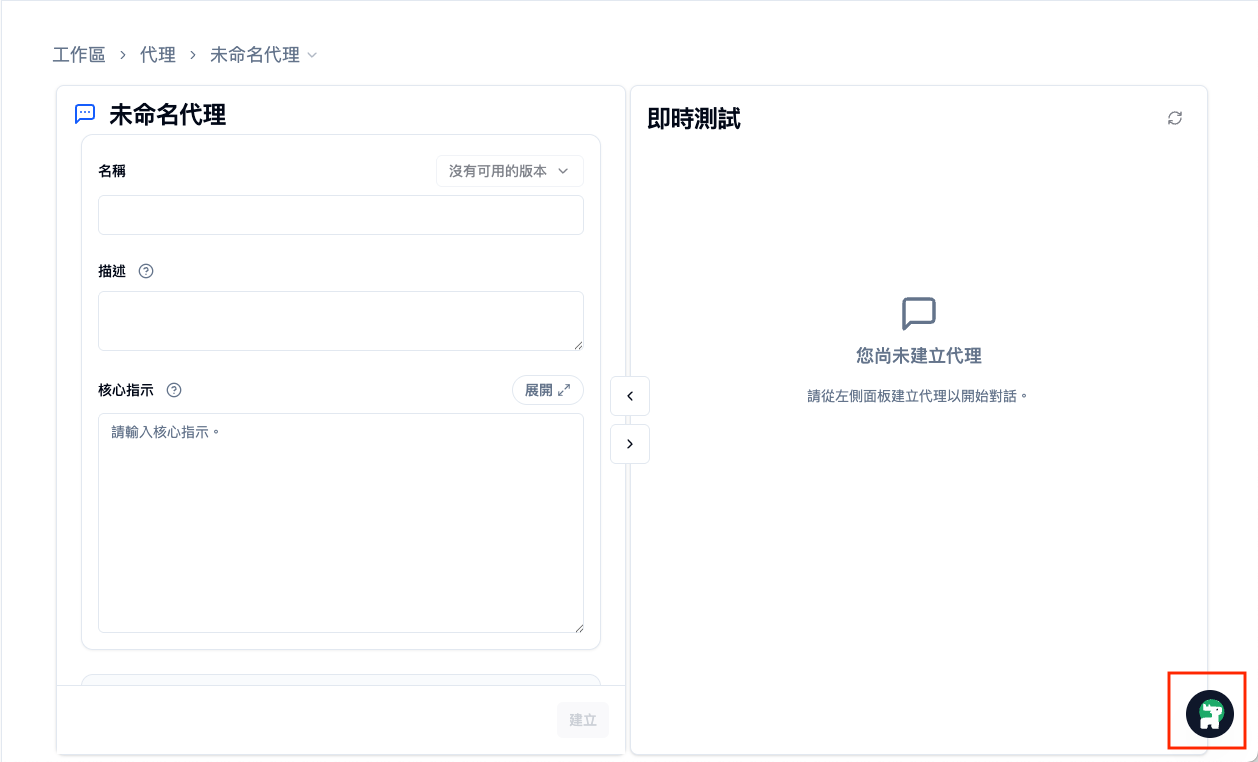Viewport: 1258px width, 762px height.
Task: Go to 工作區 in the breadcrumb
Action: click(79, 55)
